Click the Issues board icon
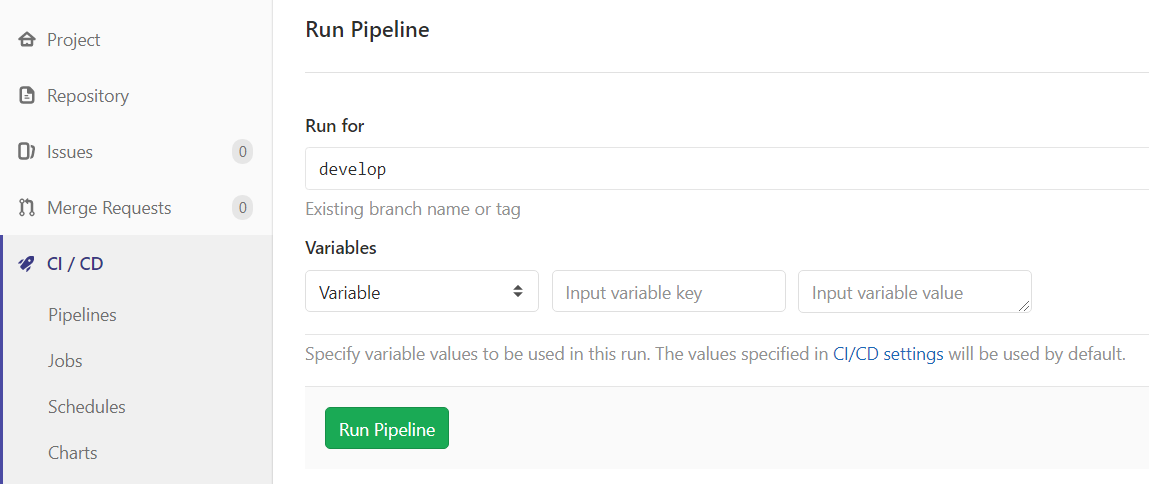Screen dimensions: 1149x484 pyautogui.click(x=27, y=152)
